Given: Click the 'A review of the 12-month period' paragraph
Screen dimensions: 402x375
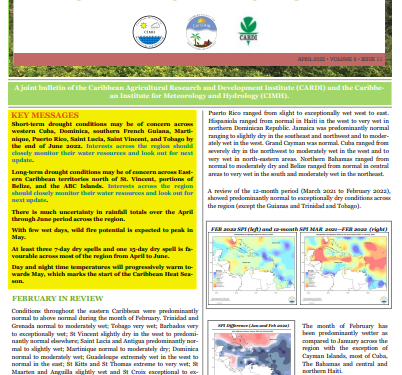Looking at the screenshot, I should point(299,198).
